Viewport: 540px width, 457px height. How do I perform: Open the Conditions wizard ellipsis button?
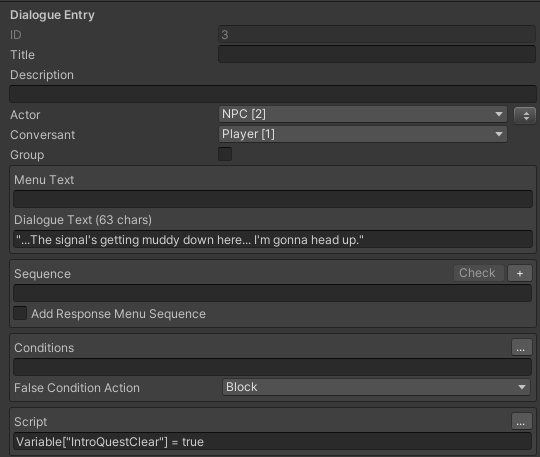click(521, 347)
